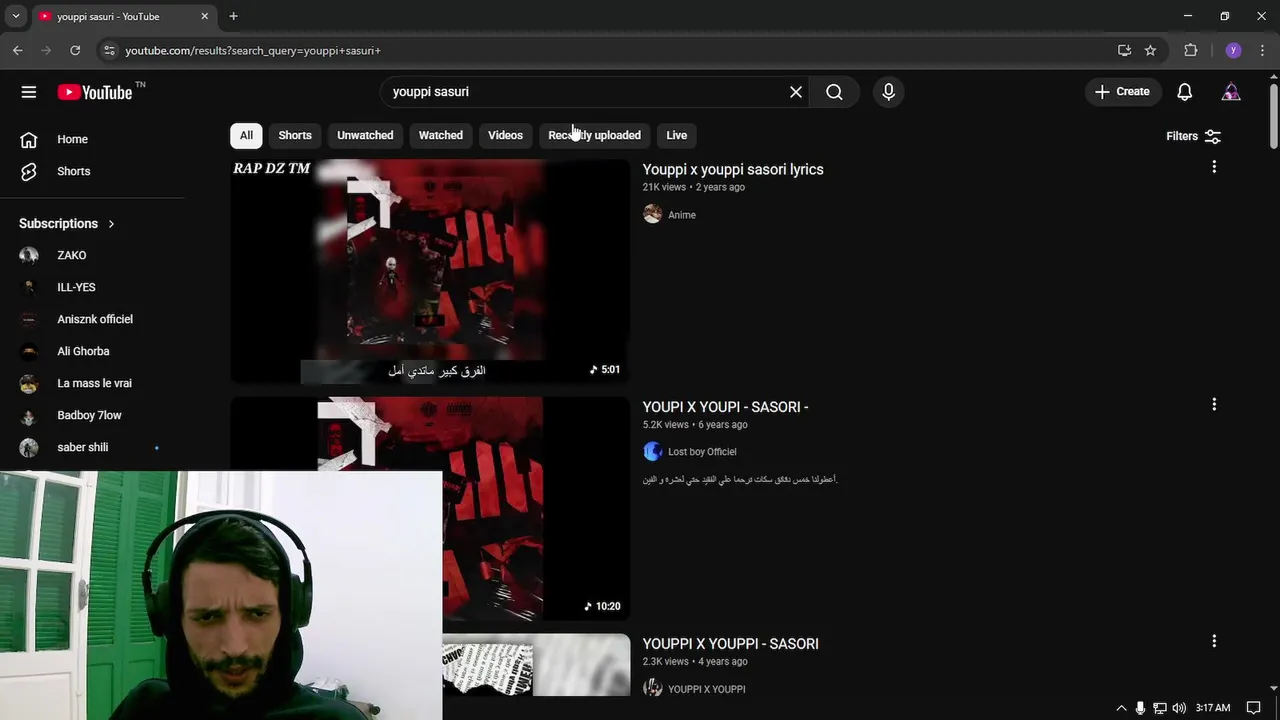Reload the page

pos(75,50)
